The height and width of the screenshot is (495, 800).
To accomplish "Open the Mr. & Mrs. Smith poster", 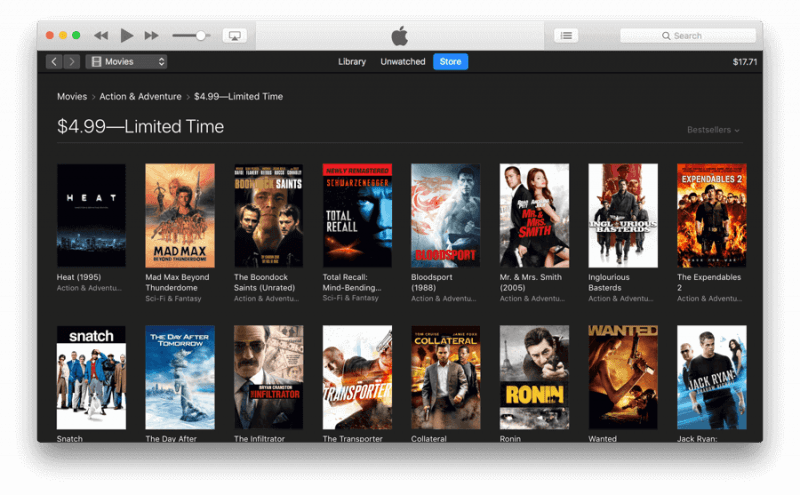I will pyautogui.click(x=534, y=215).
